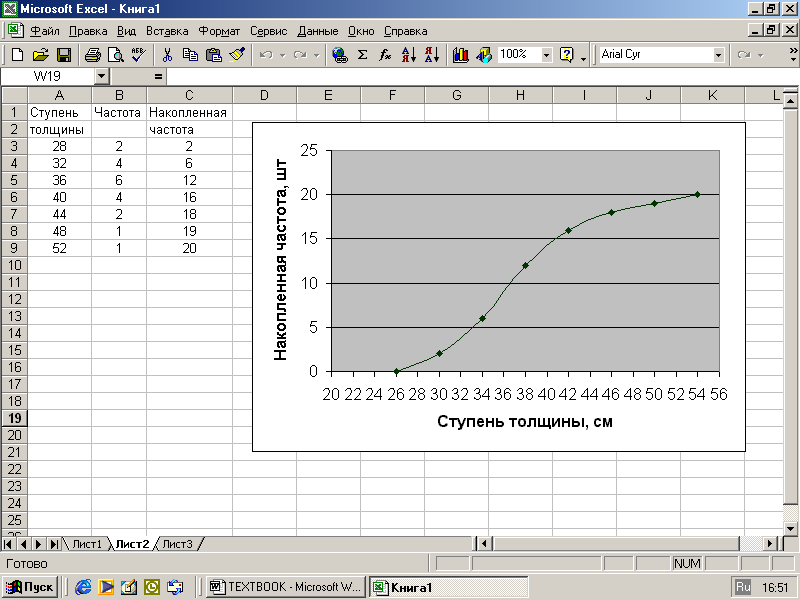Click the Edit Formula equals button
The height and width of the screenshot is (600, 800).
click(158, 77)
